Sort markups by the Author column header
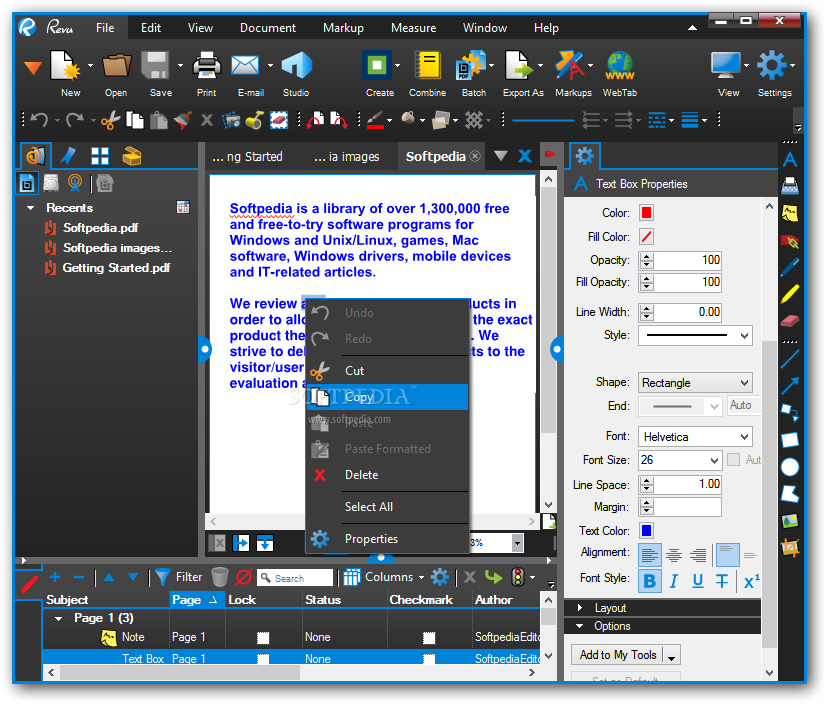This screenshot has height=704, width=827. point(494,600)
